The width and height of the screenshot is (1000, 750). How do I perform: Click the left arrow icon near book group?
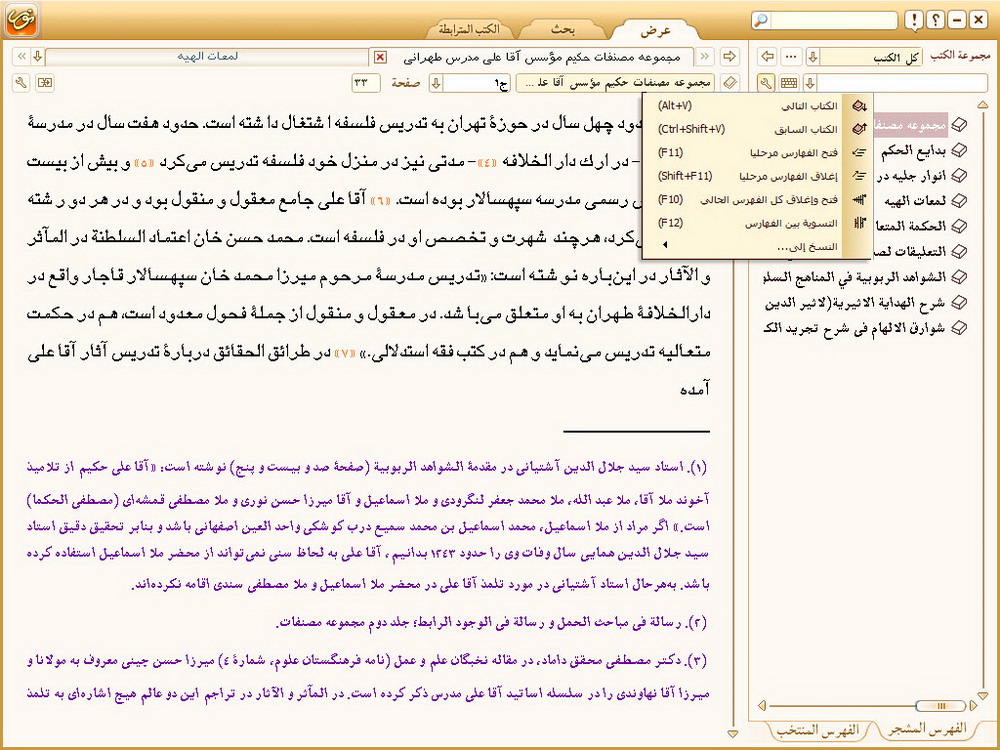767,57
